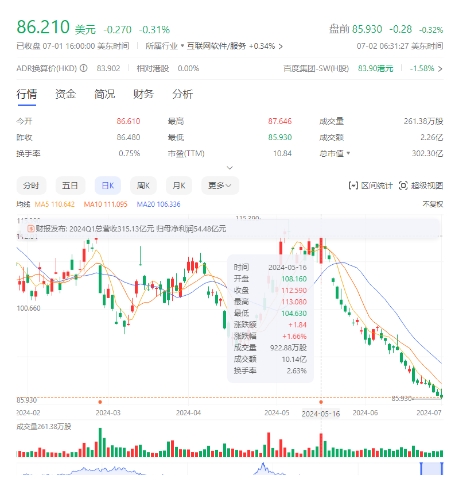The width and height of the screenshot is (456, 480).
Task: Open the 财务 tab
Action: (x=143, y=94)
